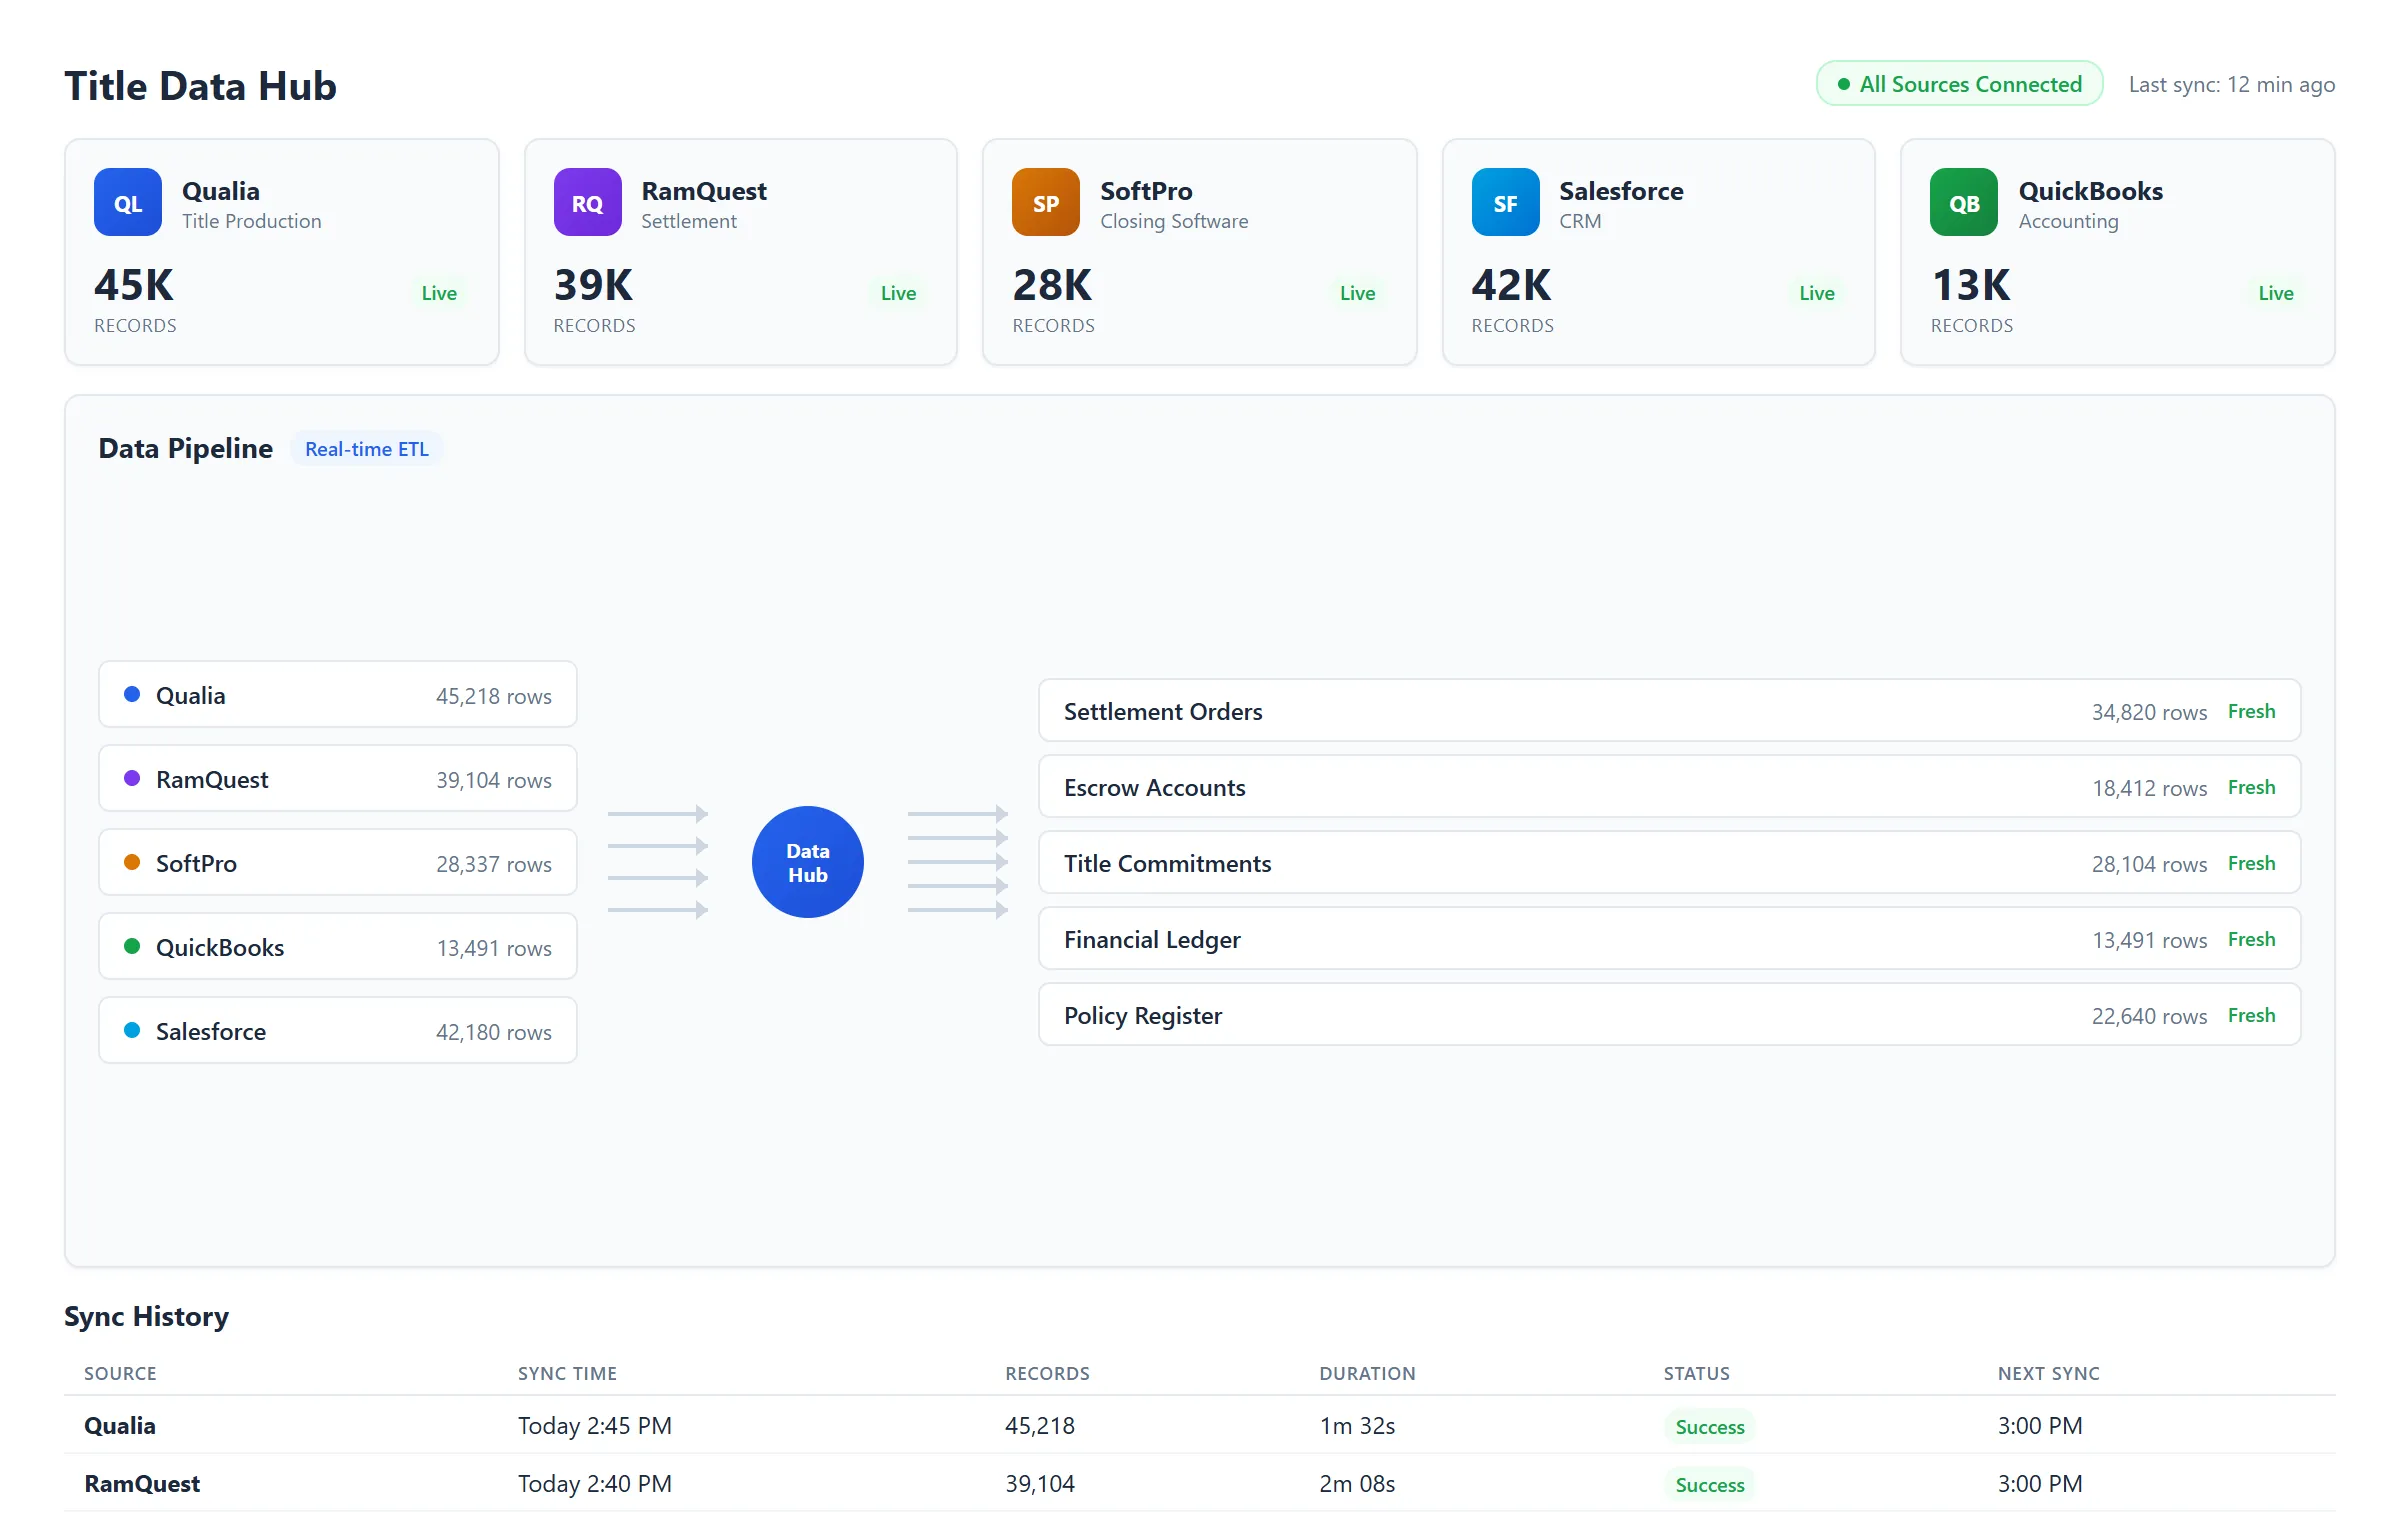Select the RamQuest RQ icon
The height and width of the screenshot is (1520, 2400).
coord(587,202)
